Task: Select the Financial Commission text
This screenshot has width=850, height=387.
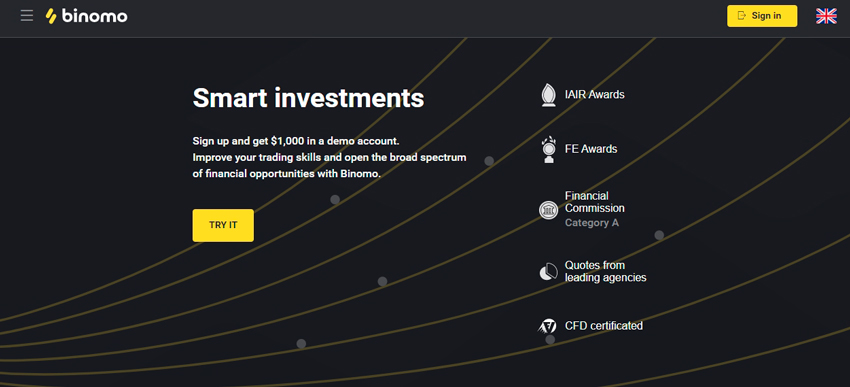Action: 595,202
